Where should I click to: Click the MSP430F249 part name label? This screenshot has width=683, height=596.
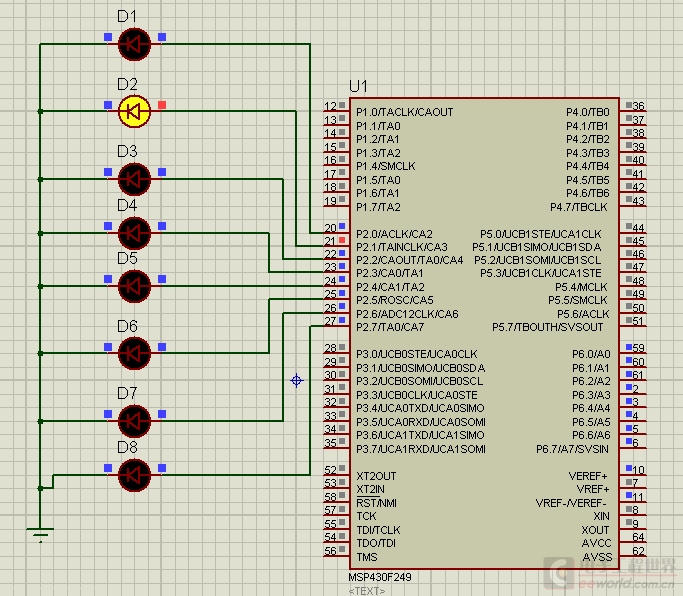tap(380, 577)
